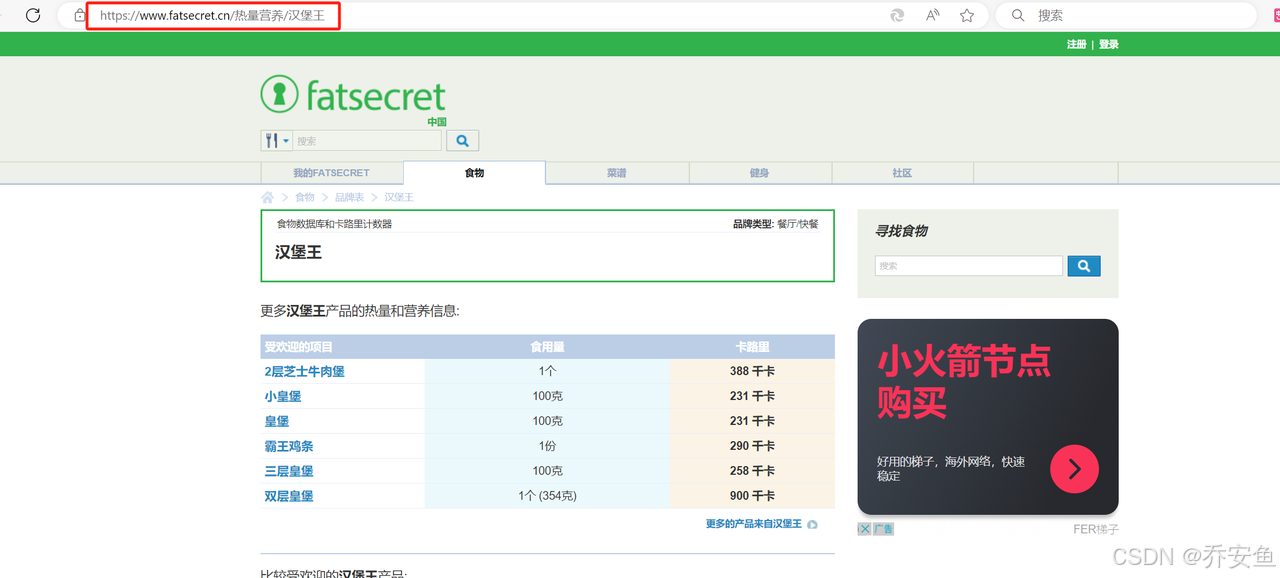Click the address bar URL
Image resolution: width=1280 pixels, height=578 pixels.
click(212, 16)
